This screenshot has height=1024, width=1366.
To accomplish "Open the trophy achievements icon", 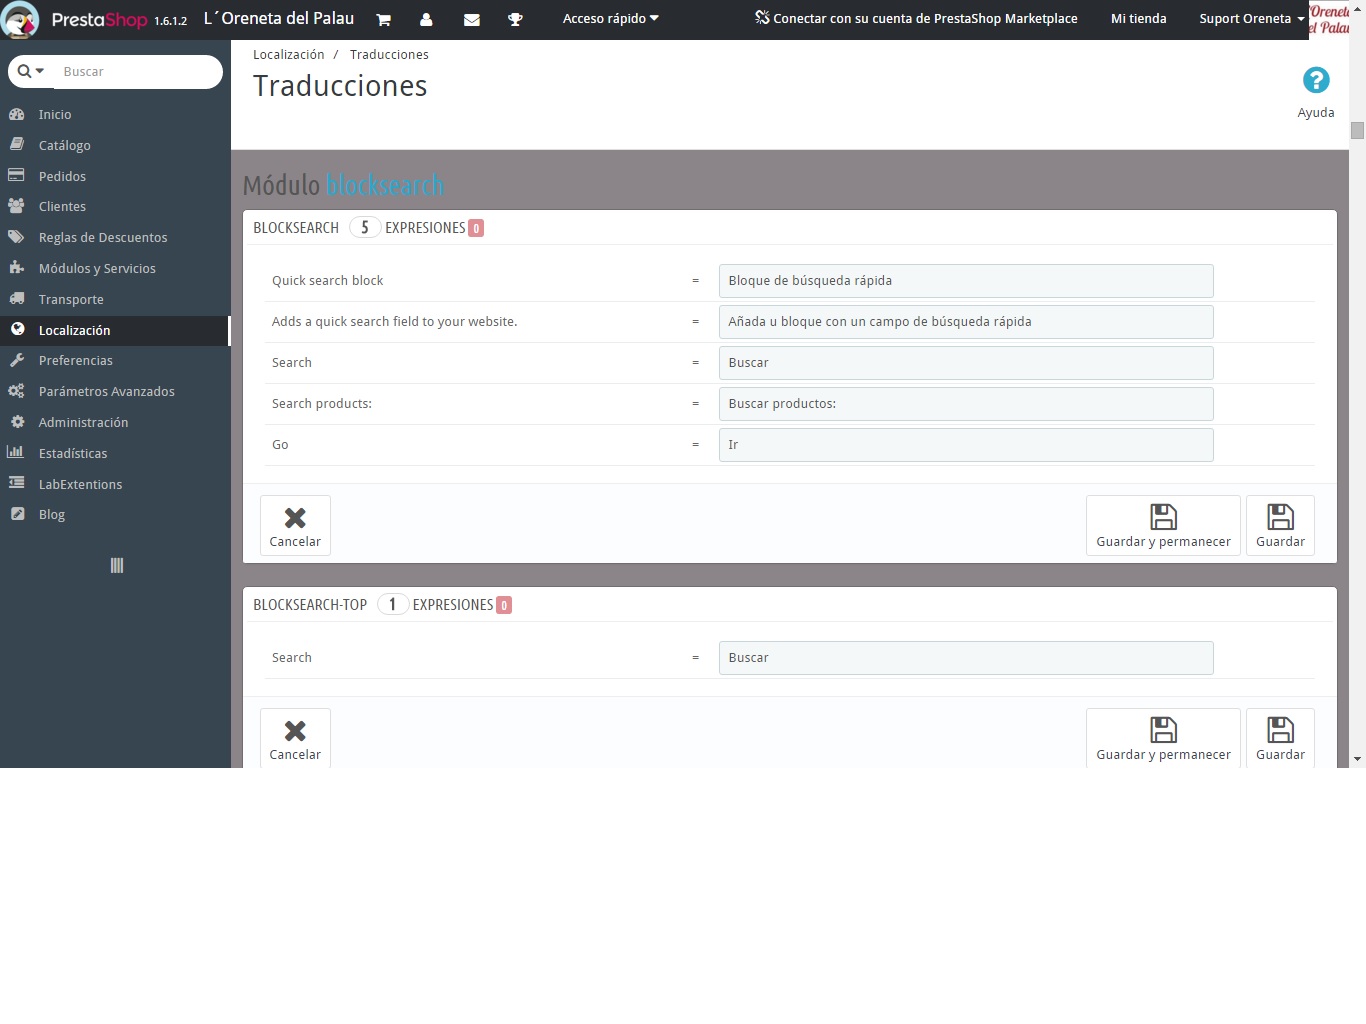I will (x=515, y=19).
